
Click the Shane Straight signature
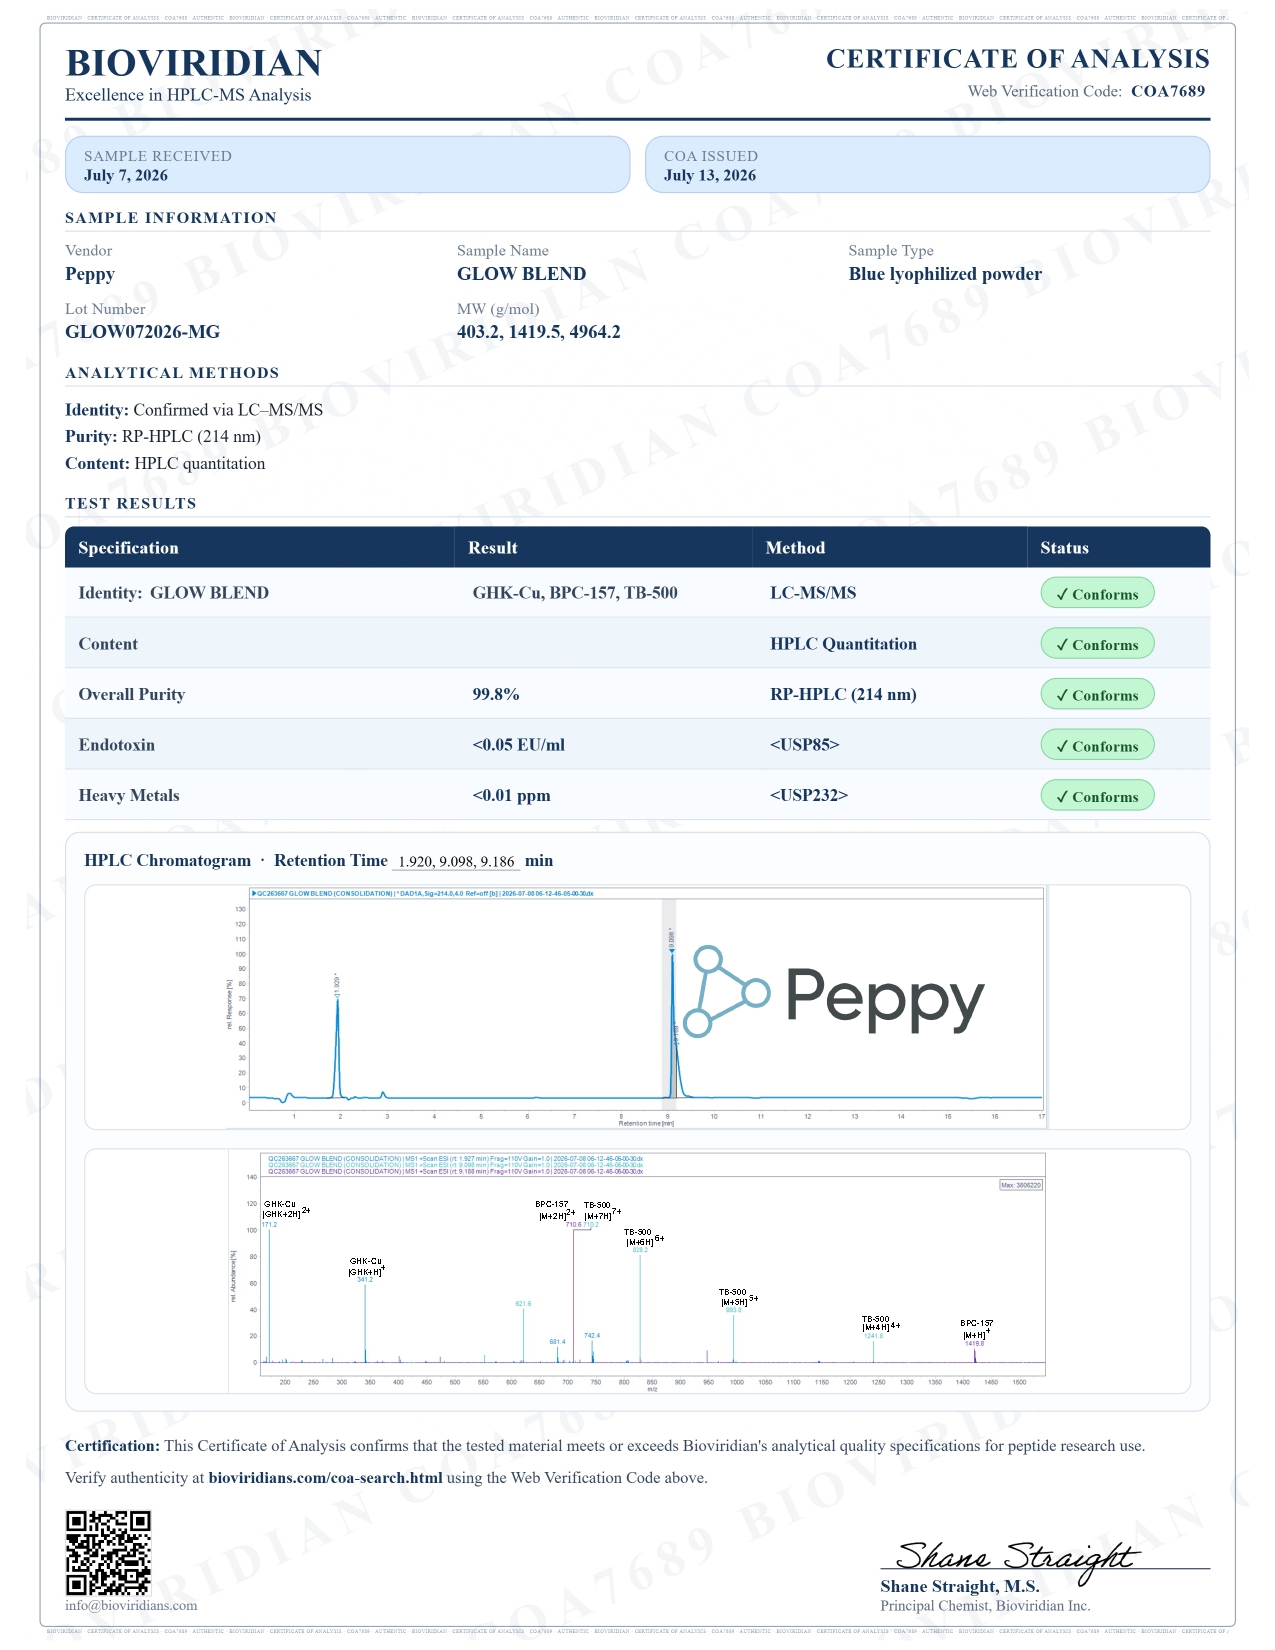[1016, 1560]
